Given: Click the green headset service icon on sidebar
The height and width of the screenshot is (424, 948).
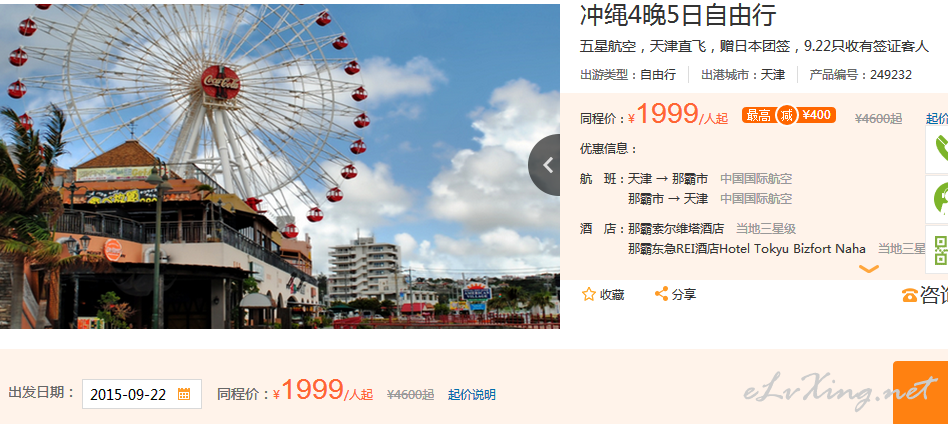Looking at the screenshot, I should click(x=938, y=199).
